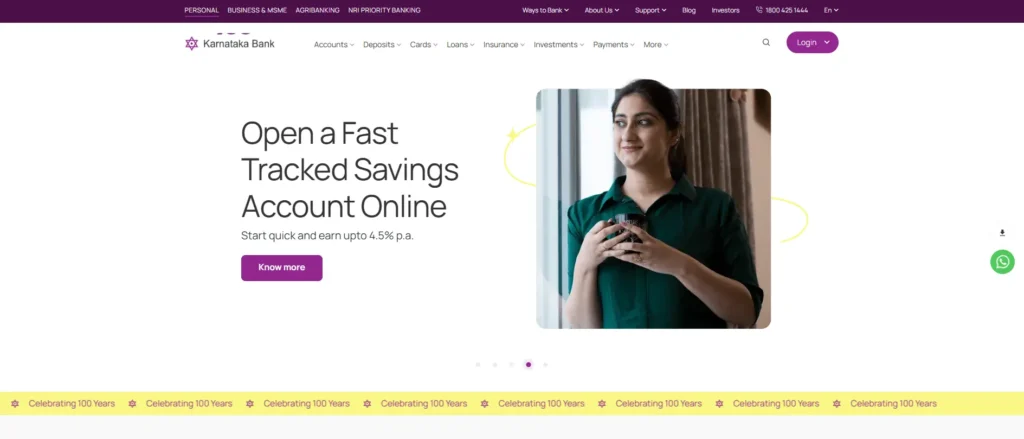Screen dimensions: 1024x439
Task: Expand the Accounts dropdown menu
Action: click(x=334, y=44)
